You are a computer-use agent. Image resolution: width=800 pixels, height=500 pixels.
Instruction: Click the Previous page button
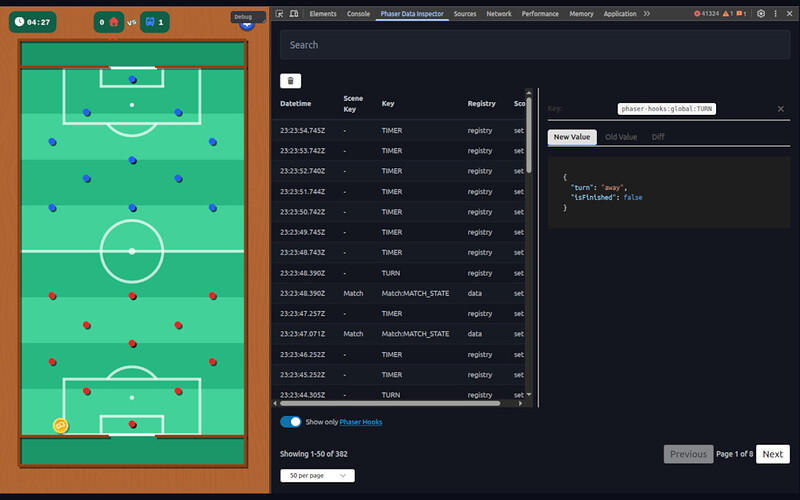(x=688, y=454)
